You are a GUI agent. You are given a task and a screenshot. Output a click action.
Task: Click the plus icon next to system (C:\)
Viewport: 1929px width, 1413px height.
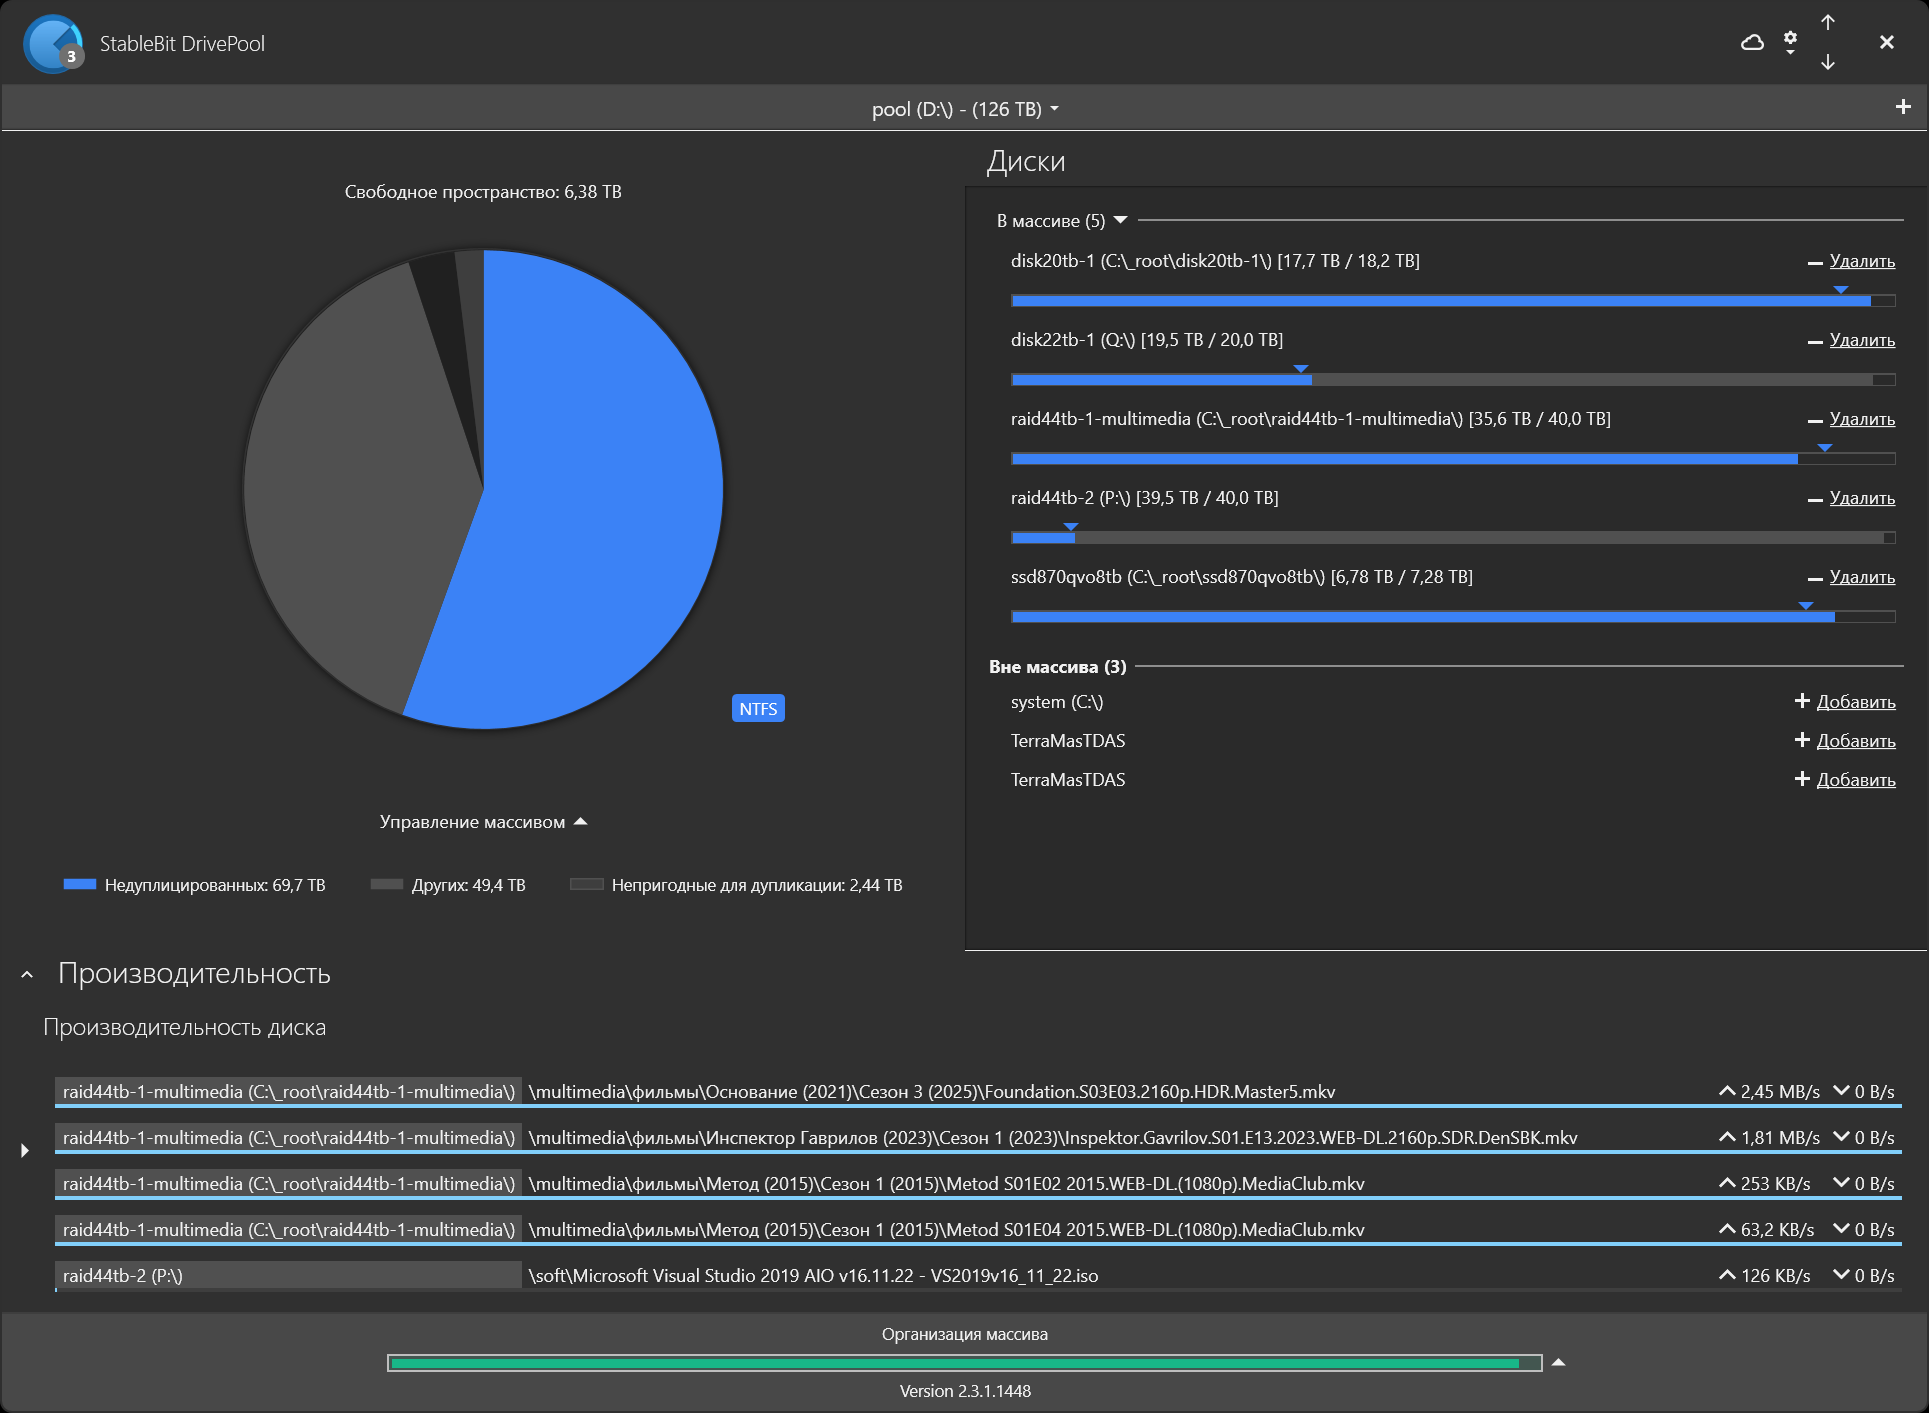(1802, 701)
